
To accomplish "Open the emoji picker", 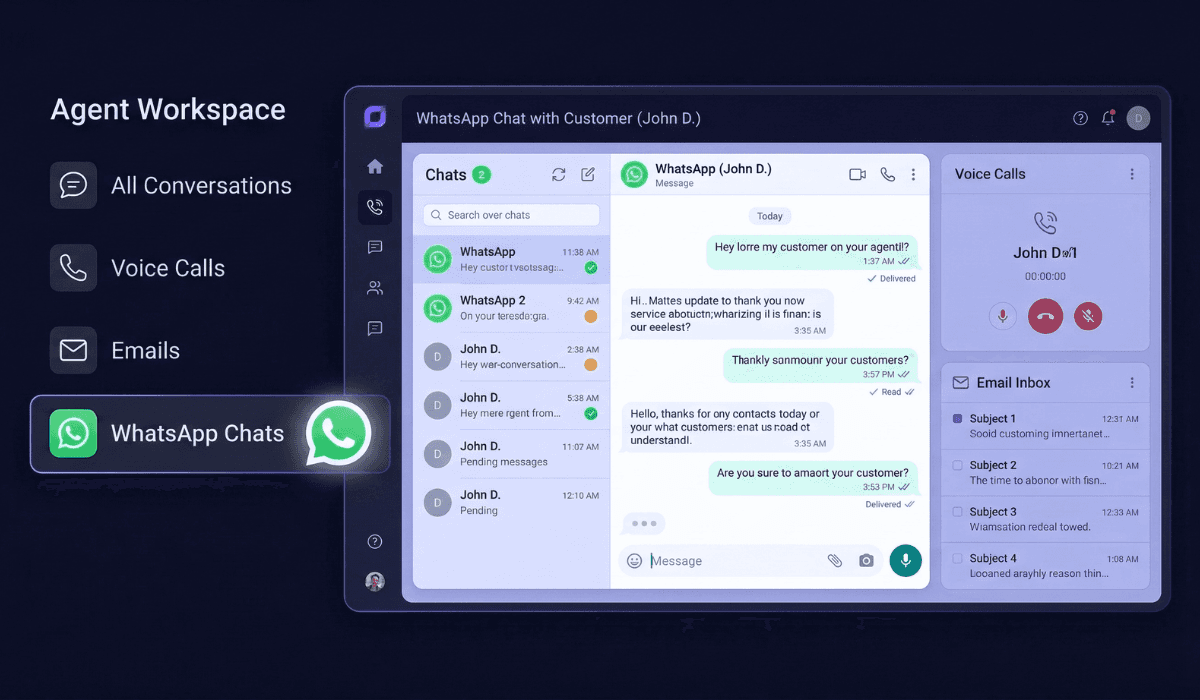I will click(634, 561).
